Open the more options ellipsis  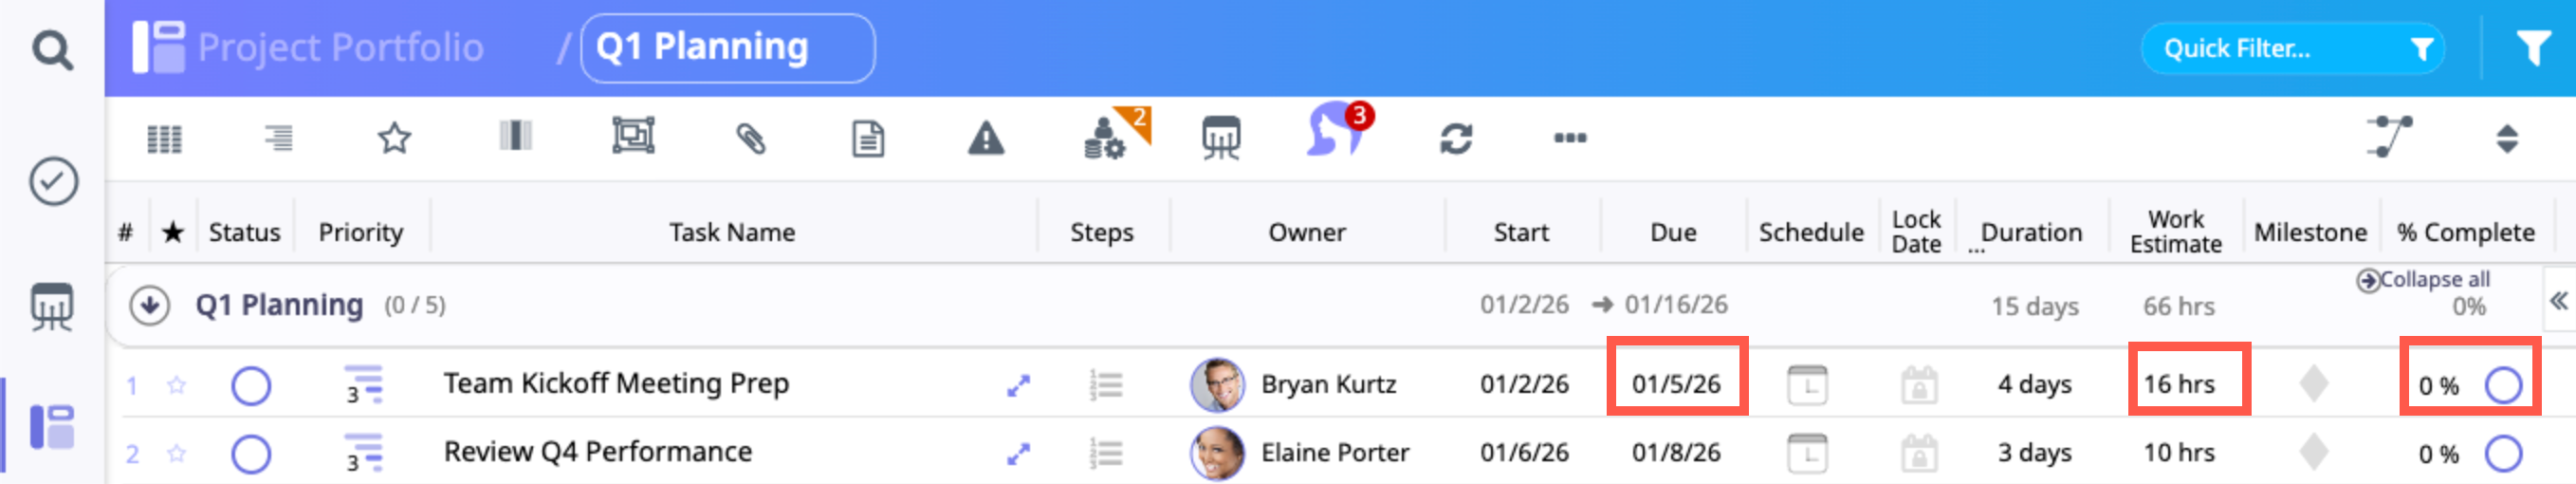pos(1569,138)
